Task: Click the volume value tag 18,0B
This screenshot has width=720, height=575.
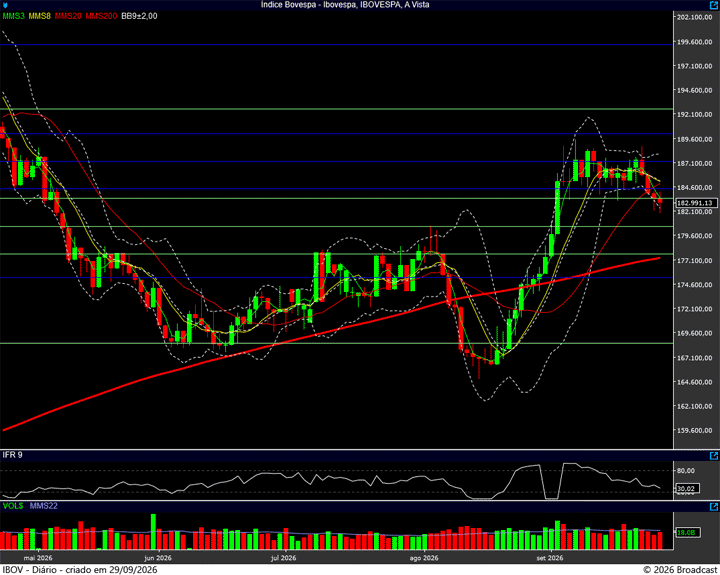Action: click(686, 533)
